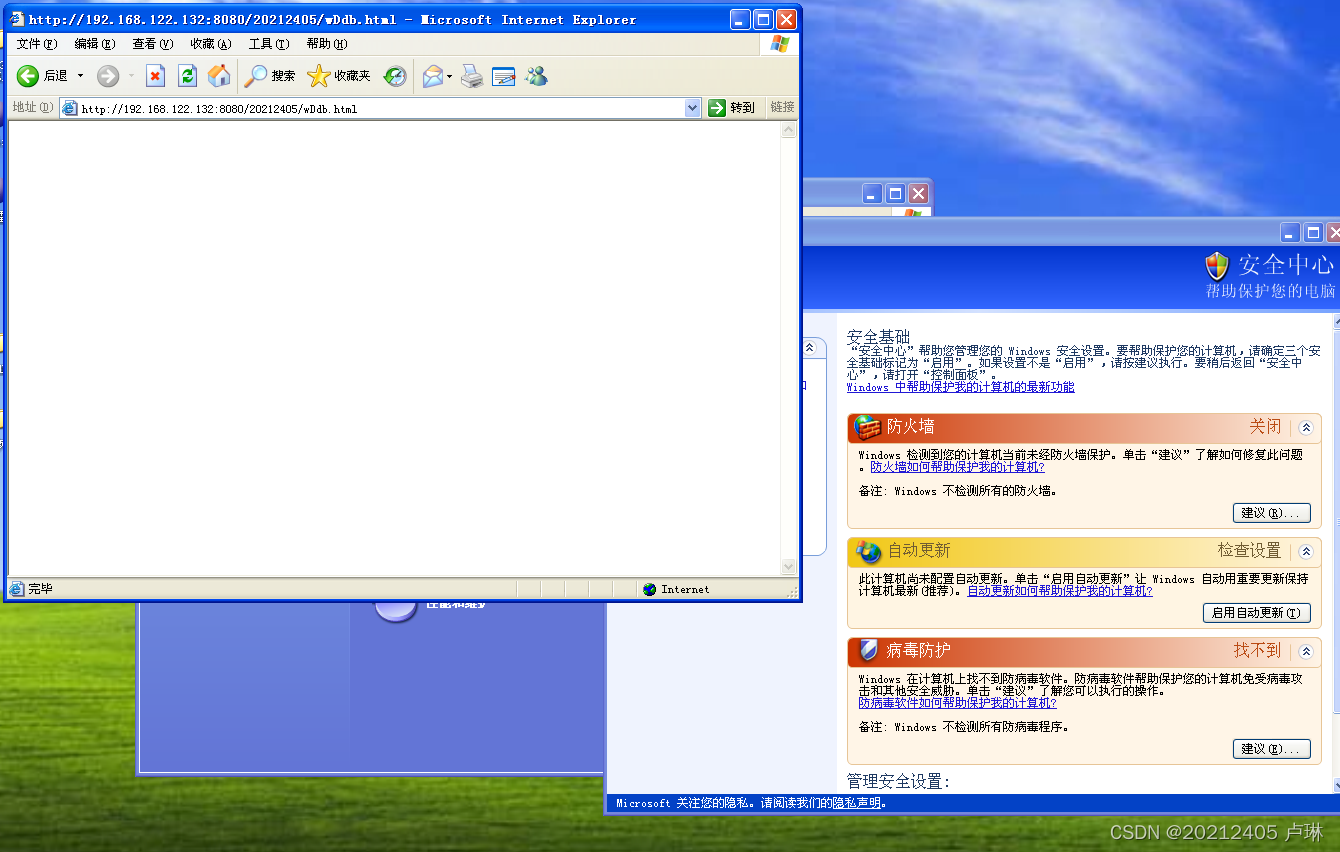Open the Mail dropdown arrow

(450, 76)
